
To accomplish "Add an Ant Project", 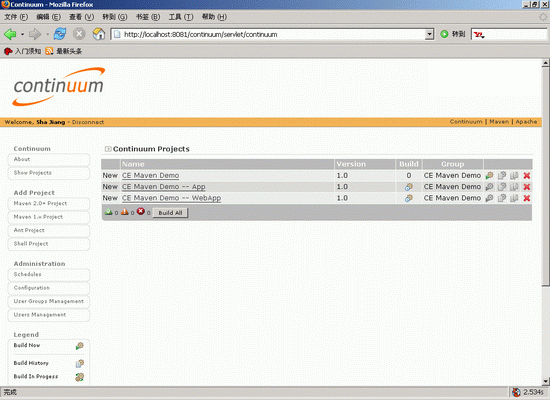I will [49, 231].
